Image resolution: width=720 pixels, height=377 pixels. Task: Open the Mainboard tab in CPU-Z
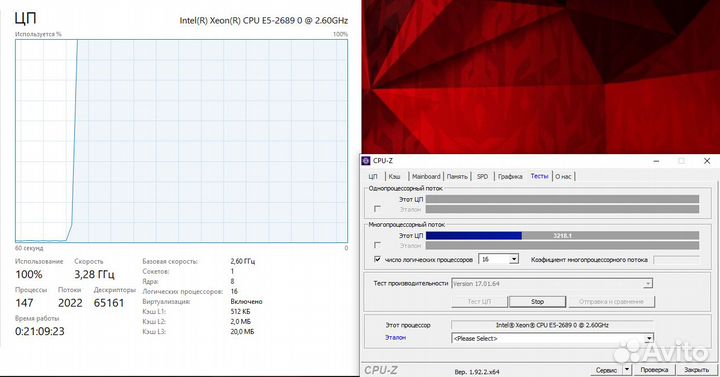click(x=426, y=176)
